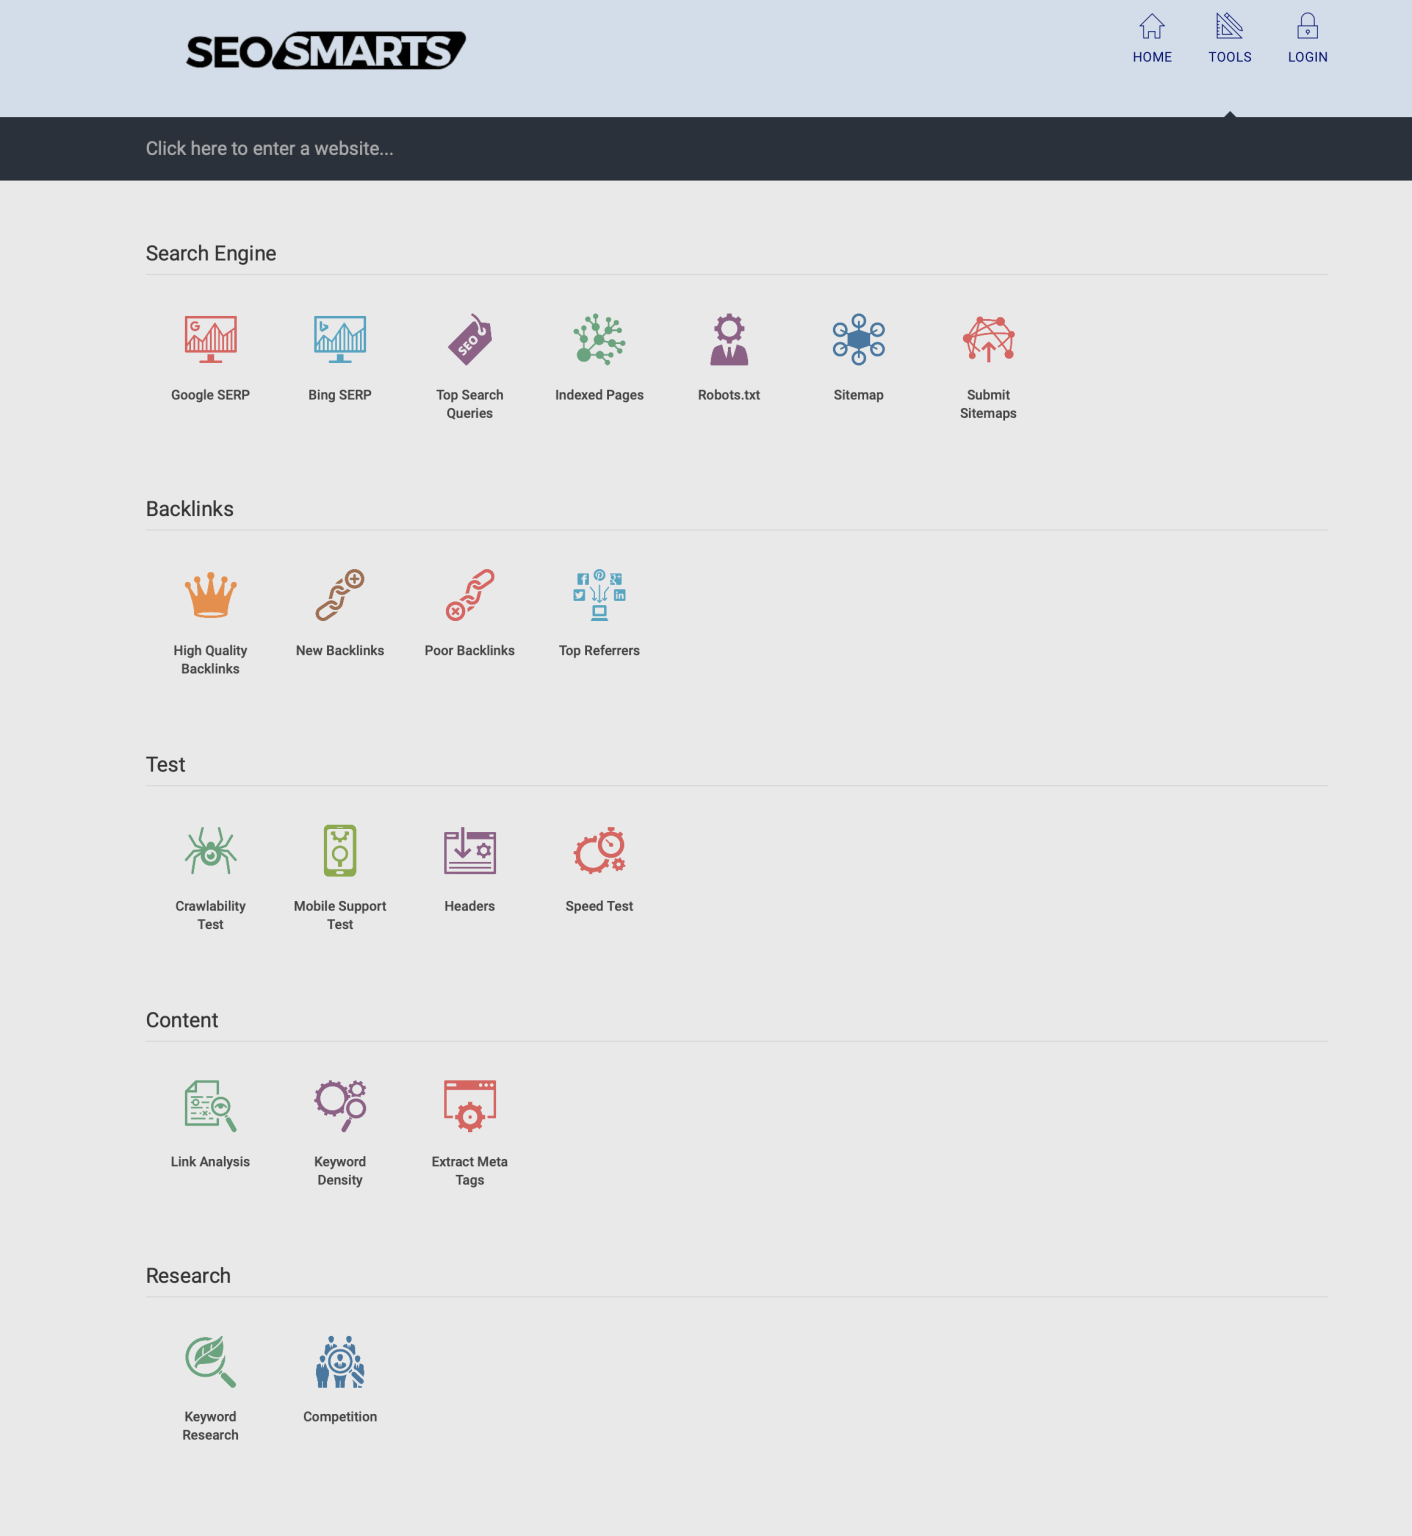Open the Robots.txt tool icon
Screen dimensions: 1412x1536
pyautogui.click(x=729, y=339)
